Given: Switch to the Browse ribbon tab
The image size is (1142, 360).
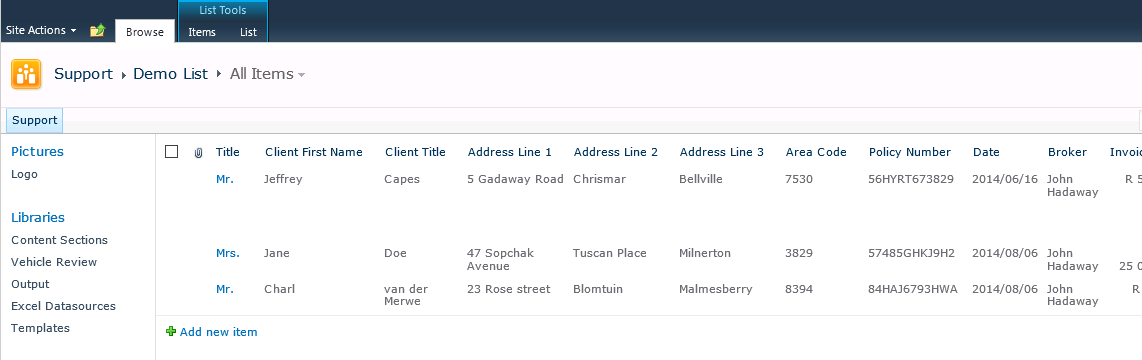Looking at the screenshot, I should (145, 31).
